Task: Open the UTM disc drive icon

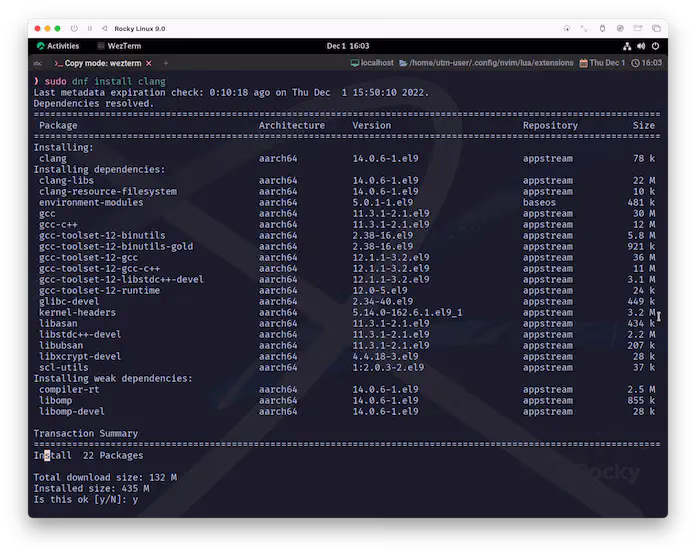Action: coord(620,28)
